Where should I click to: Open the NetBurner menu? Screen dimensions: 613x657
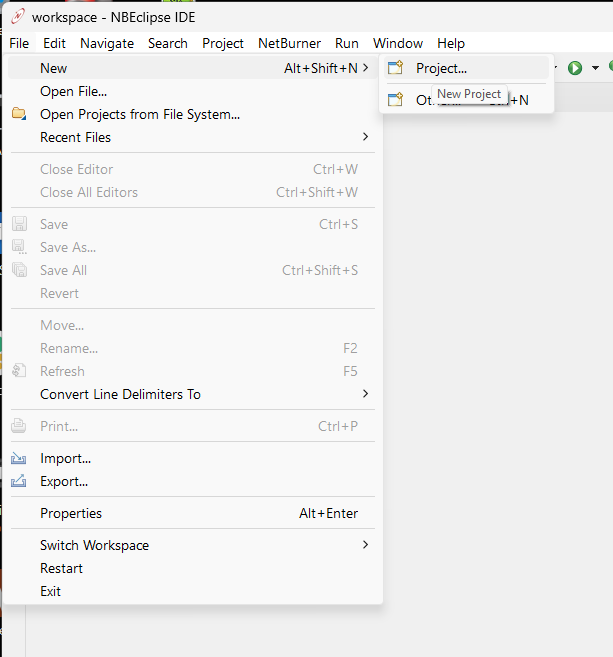coord(289,43)
